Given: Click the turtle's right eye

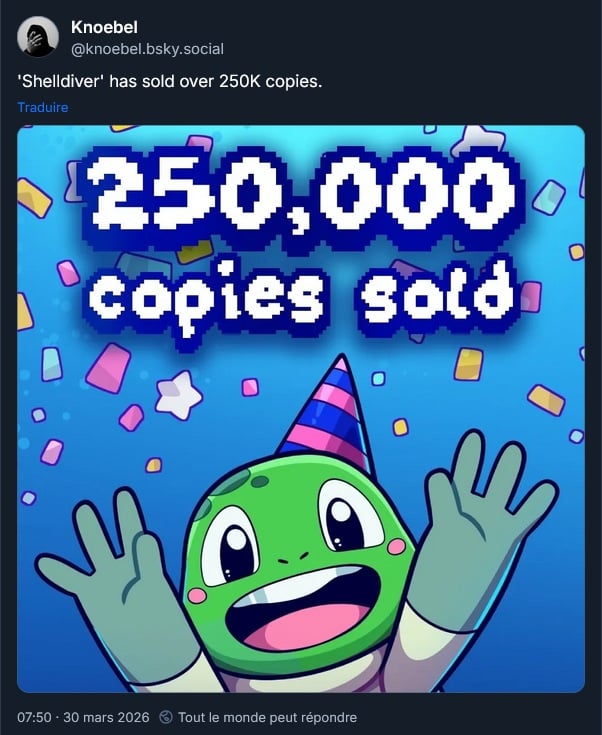Looking at the screenshot, I should (347, 517).
